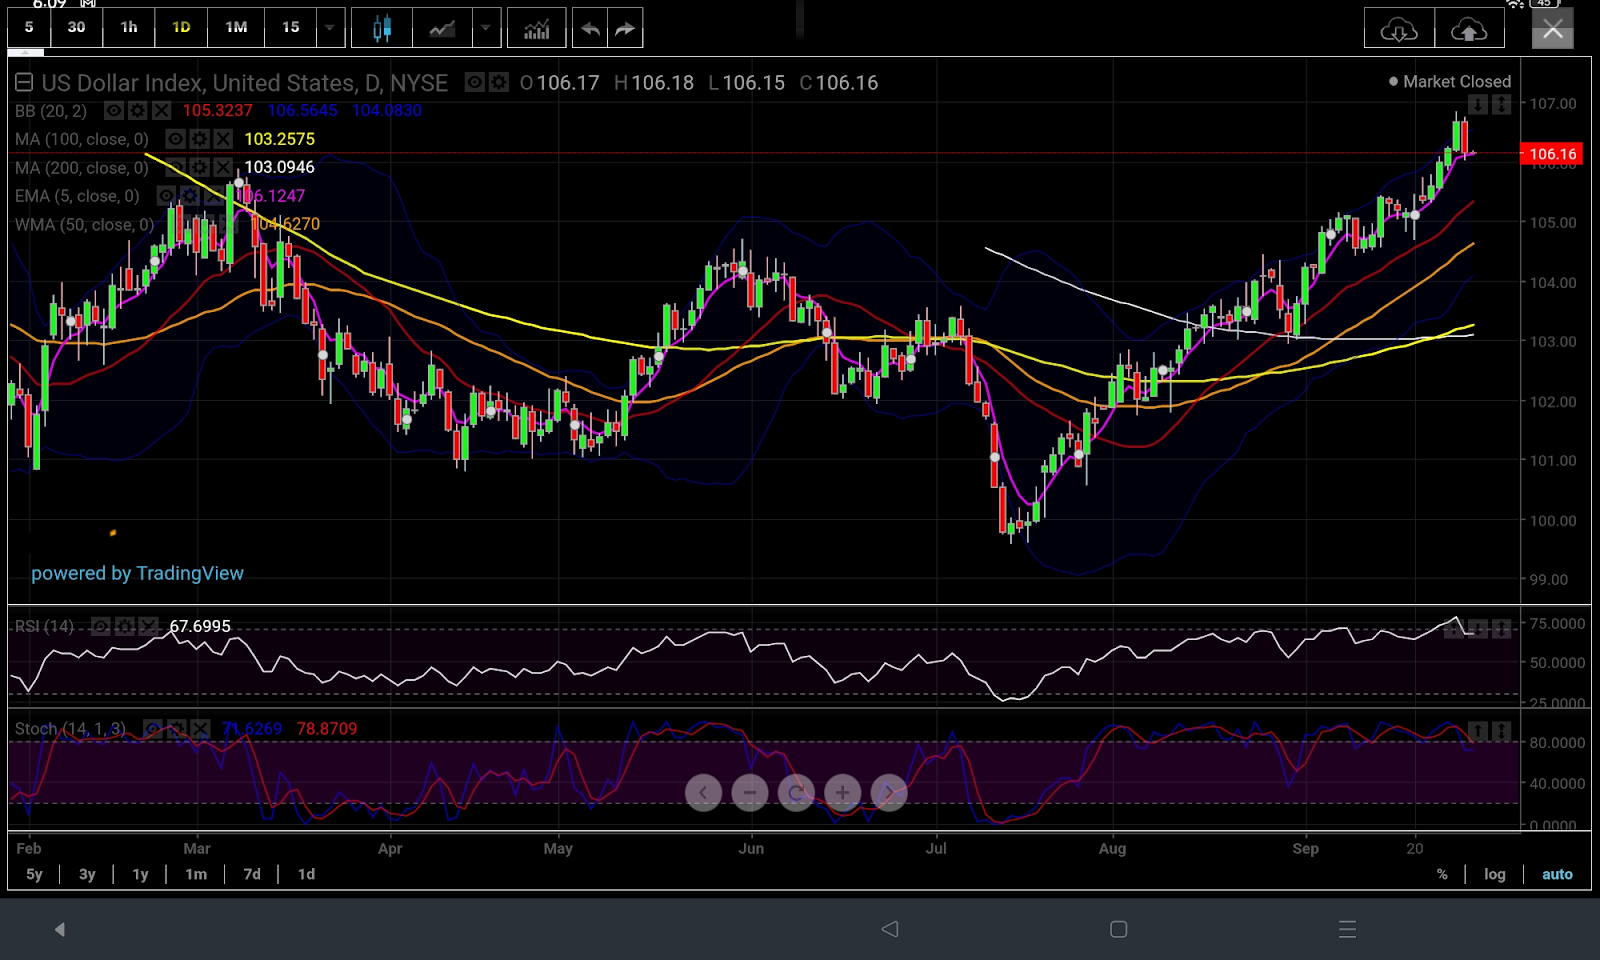This screenshot has width=1600, height=960.
Task: Remove the MA (200, close, 0) indicator
Action: click(x=223, y=167)
